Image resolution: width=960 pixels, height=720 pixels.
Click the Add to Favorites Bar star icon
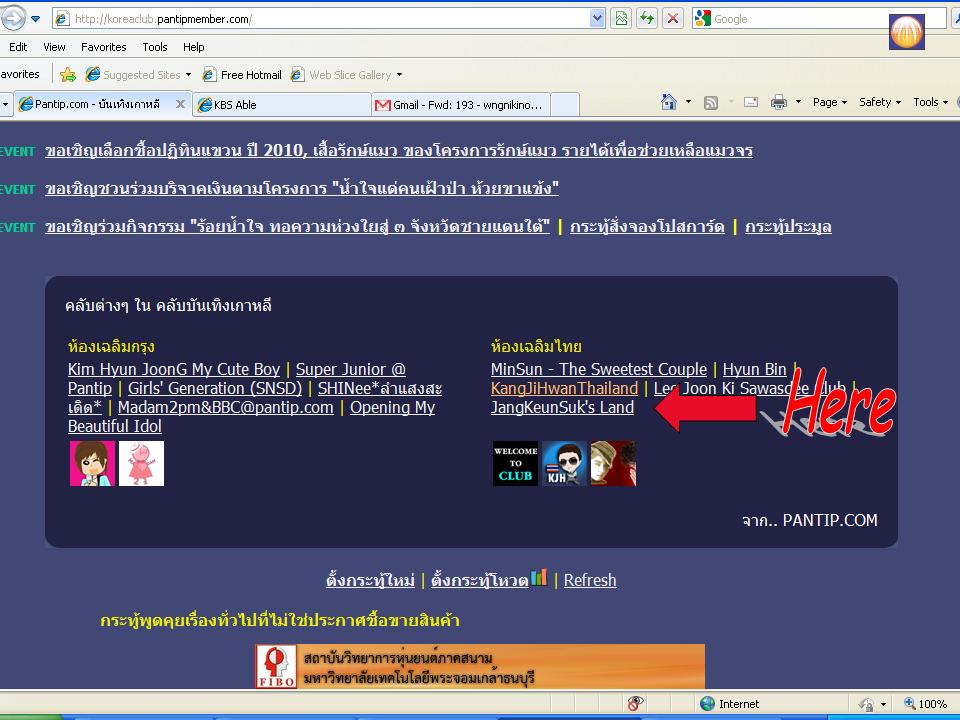coord(68,75)
